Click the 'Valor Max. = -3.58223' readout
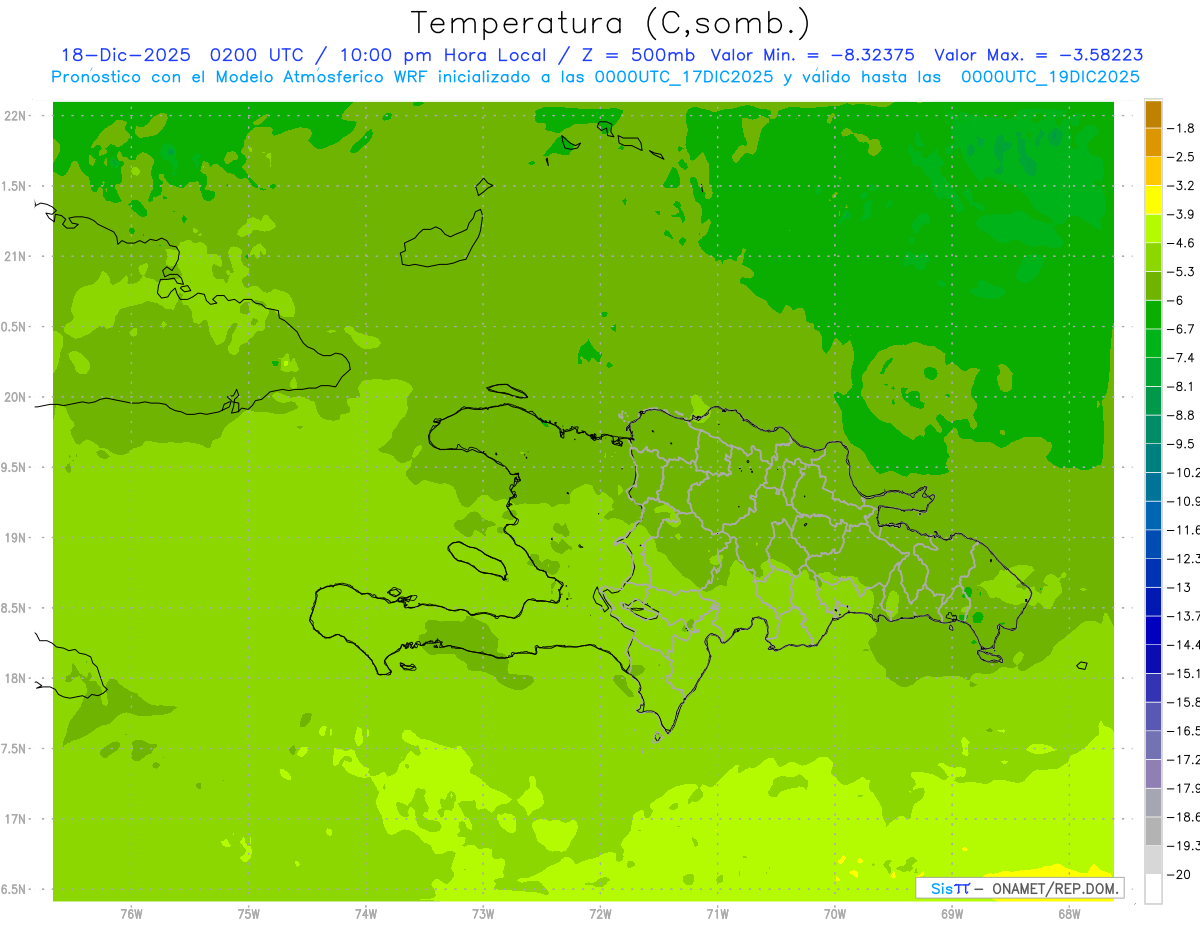 point(1039,56)
